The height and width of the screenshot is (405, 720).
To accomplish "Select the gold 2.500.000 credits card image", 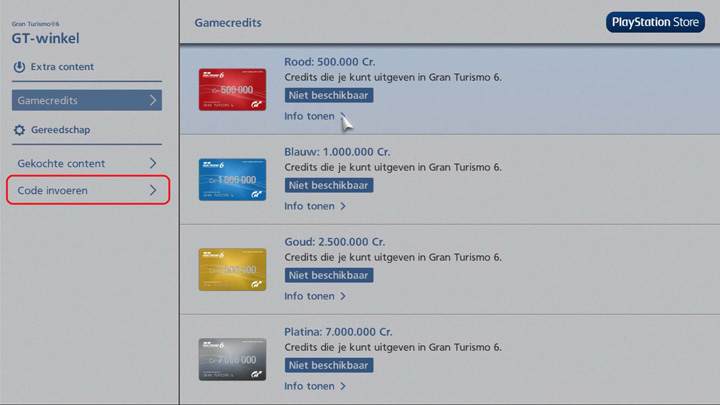I will (x=232, y=269).
